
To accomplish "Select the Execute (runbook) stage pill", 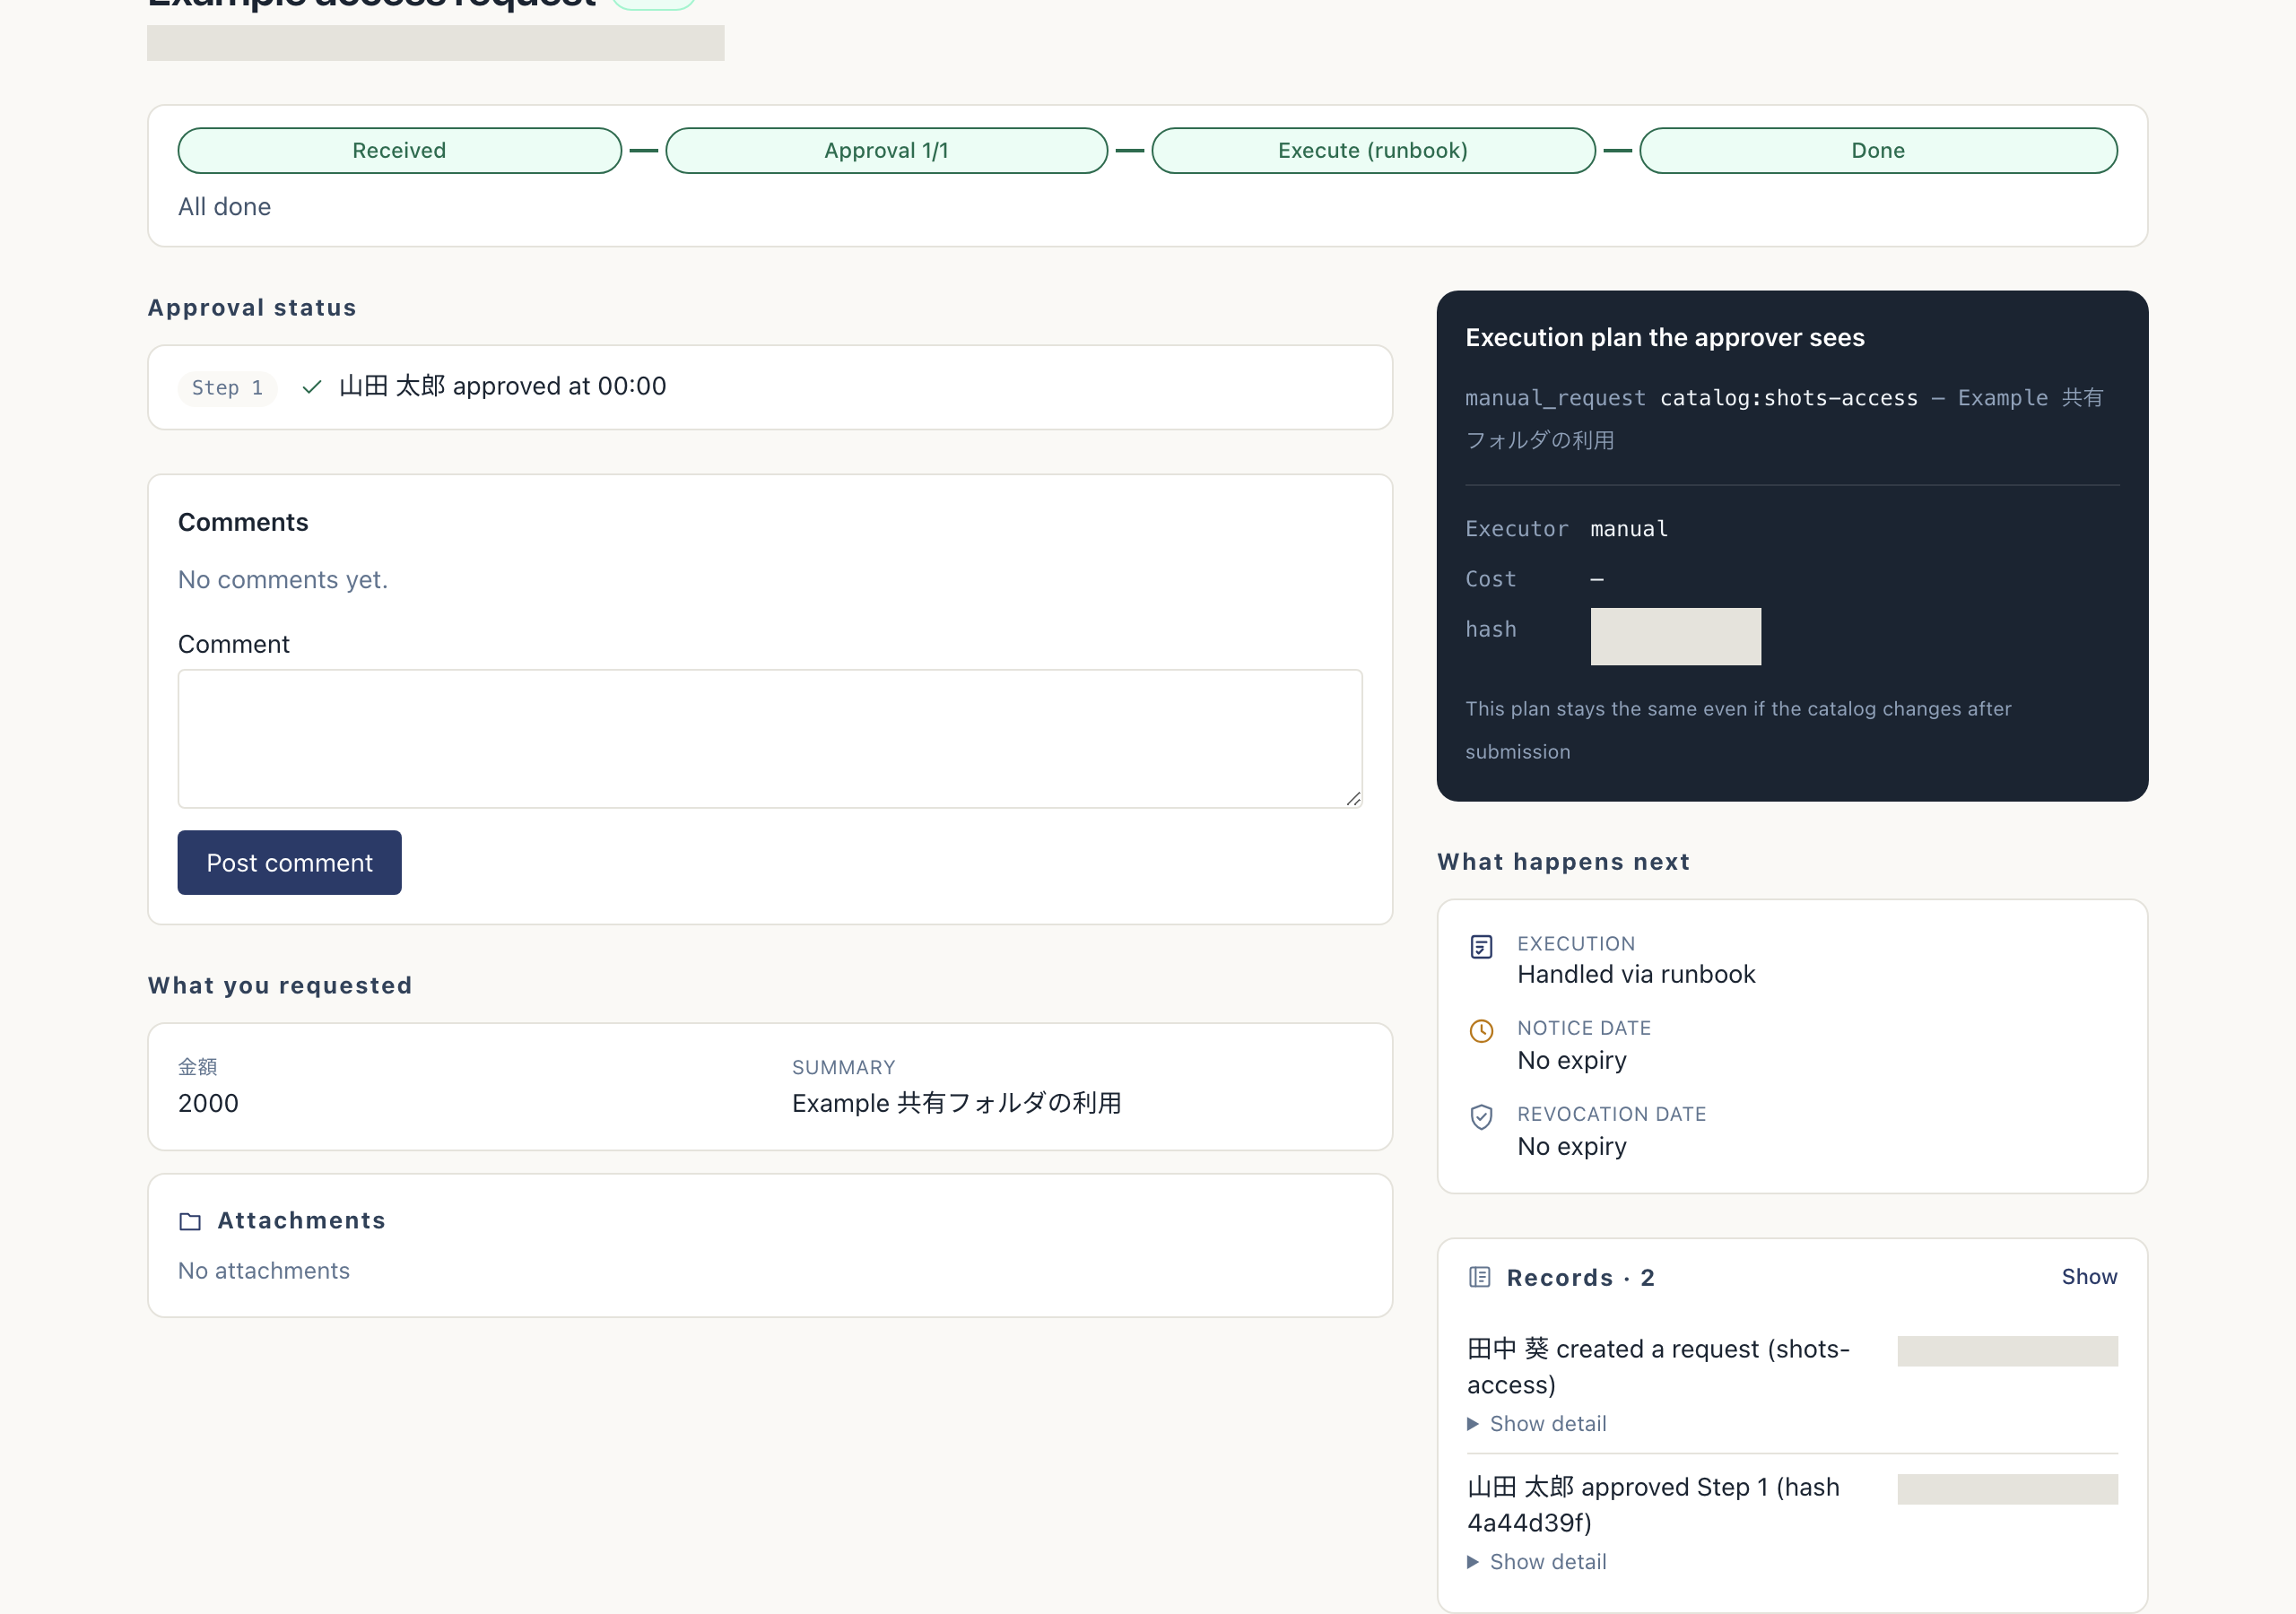I will pos(1373,151).
